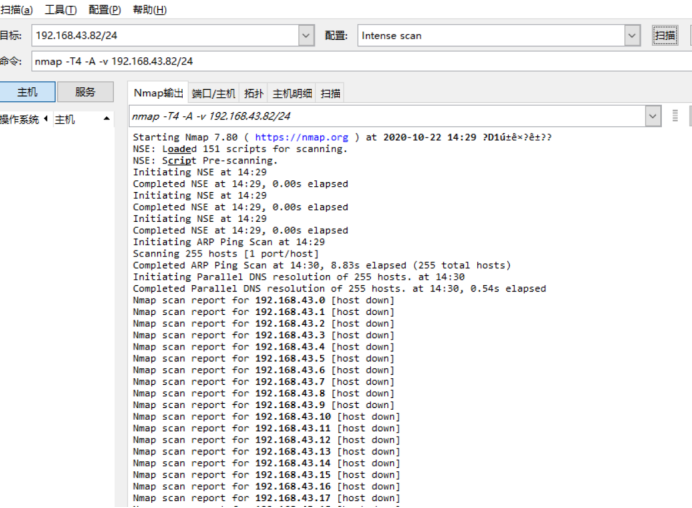Sort by 操作系统 column header
This screenshot has height=508, width=692.
24,119
